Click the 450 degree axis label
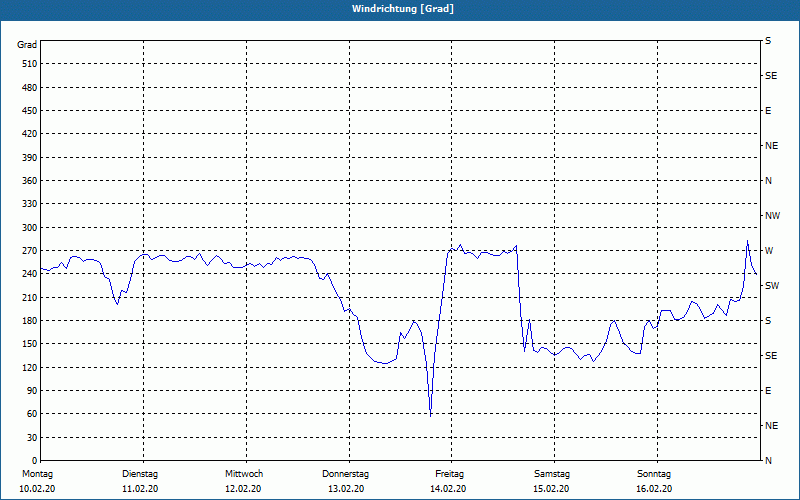Screen dimensions: 800x500 [x=30, y=111]
